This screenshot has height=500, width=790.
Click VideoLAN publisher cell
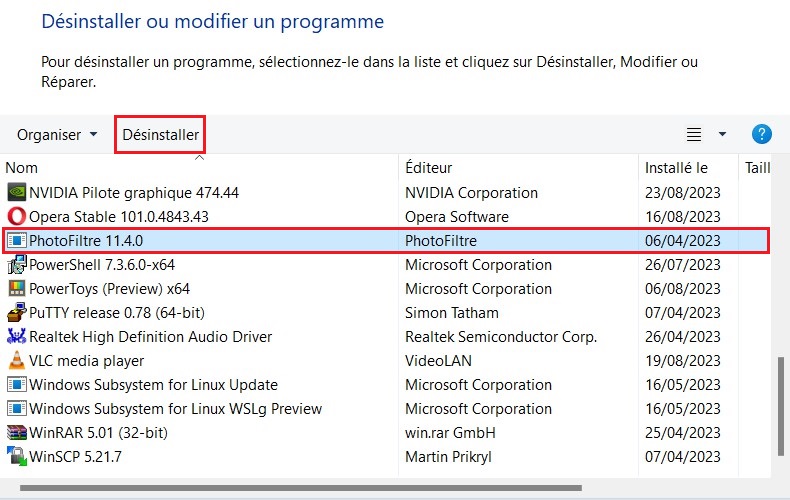(438, 361)
